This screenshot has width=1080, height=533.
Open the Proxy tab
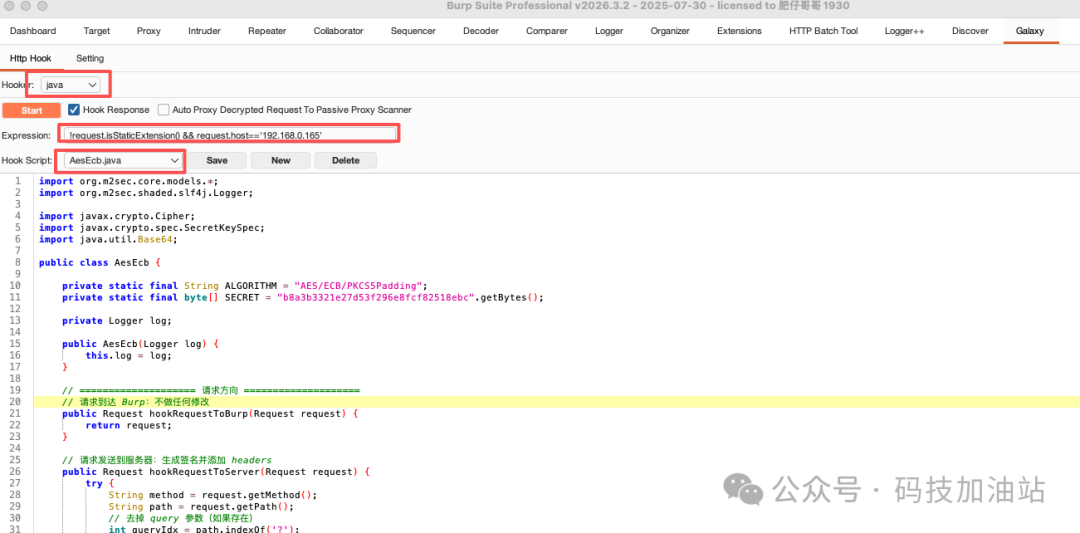[x=148, y=31]
